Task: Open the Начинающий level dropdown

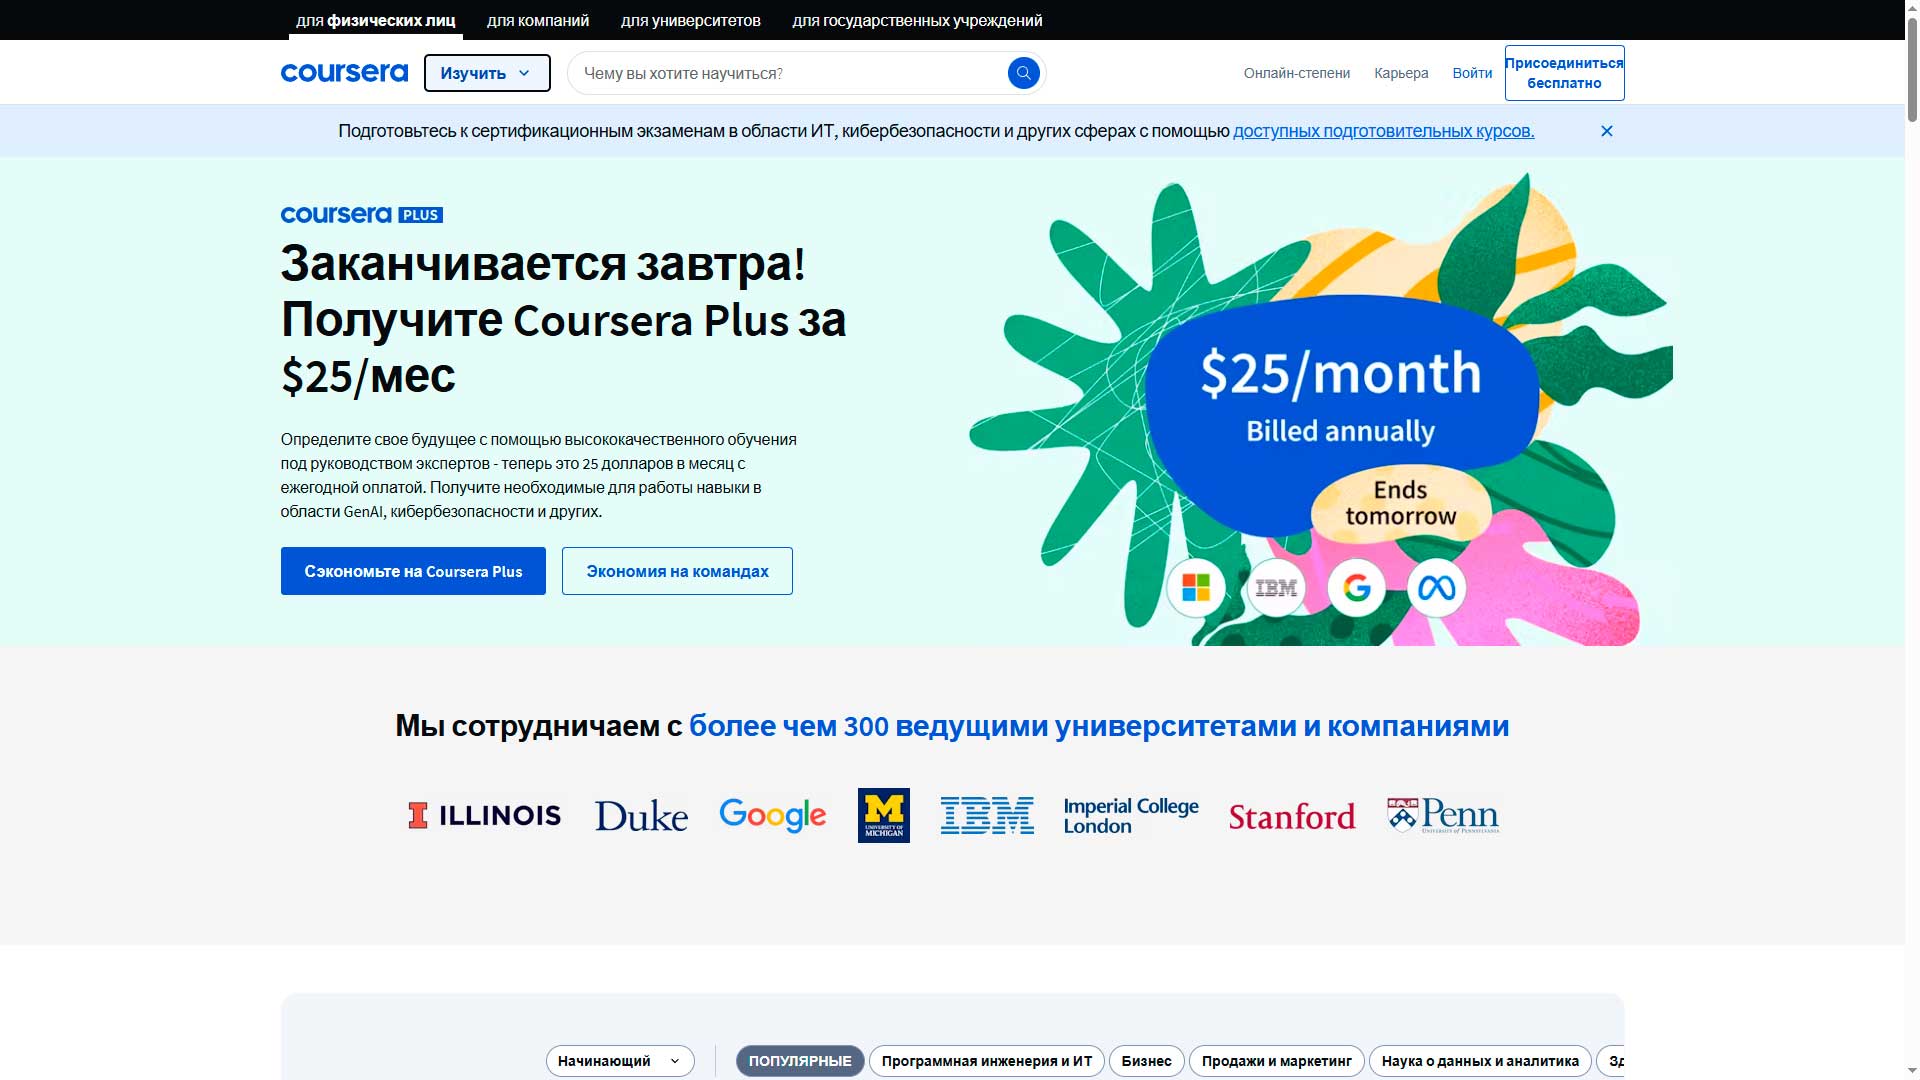Action: click(x=620, y=1061)
